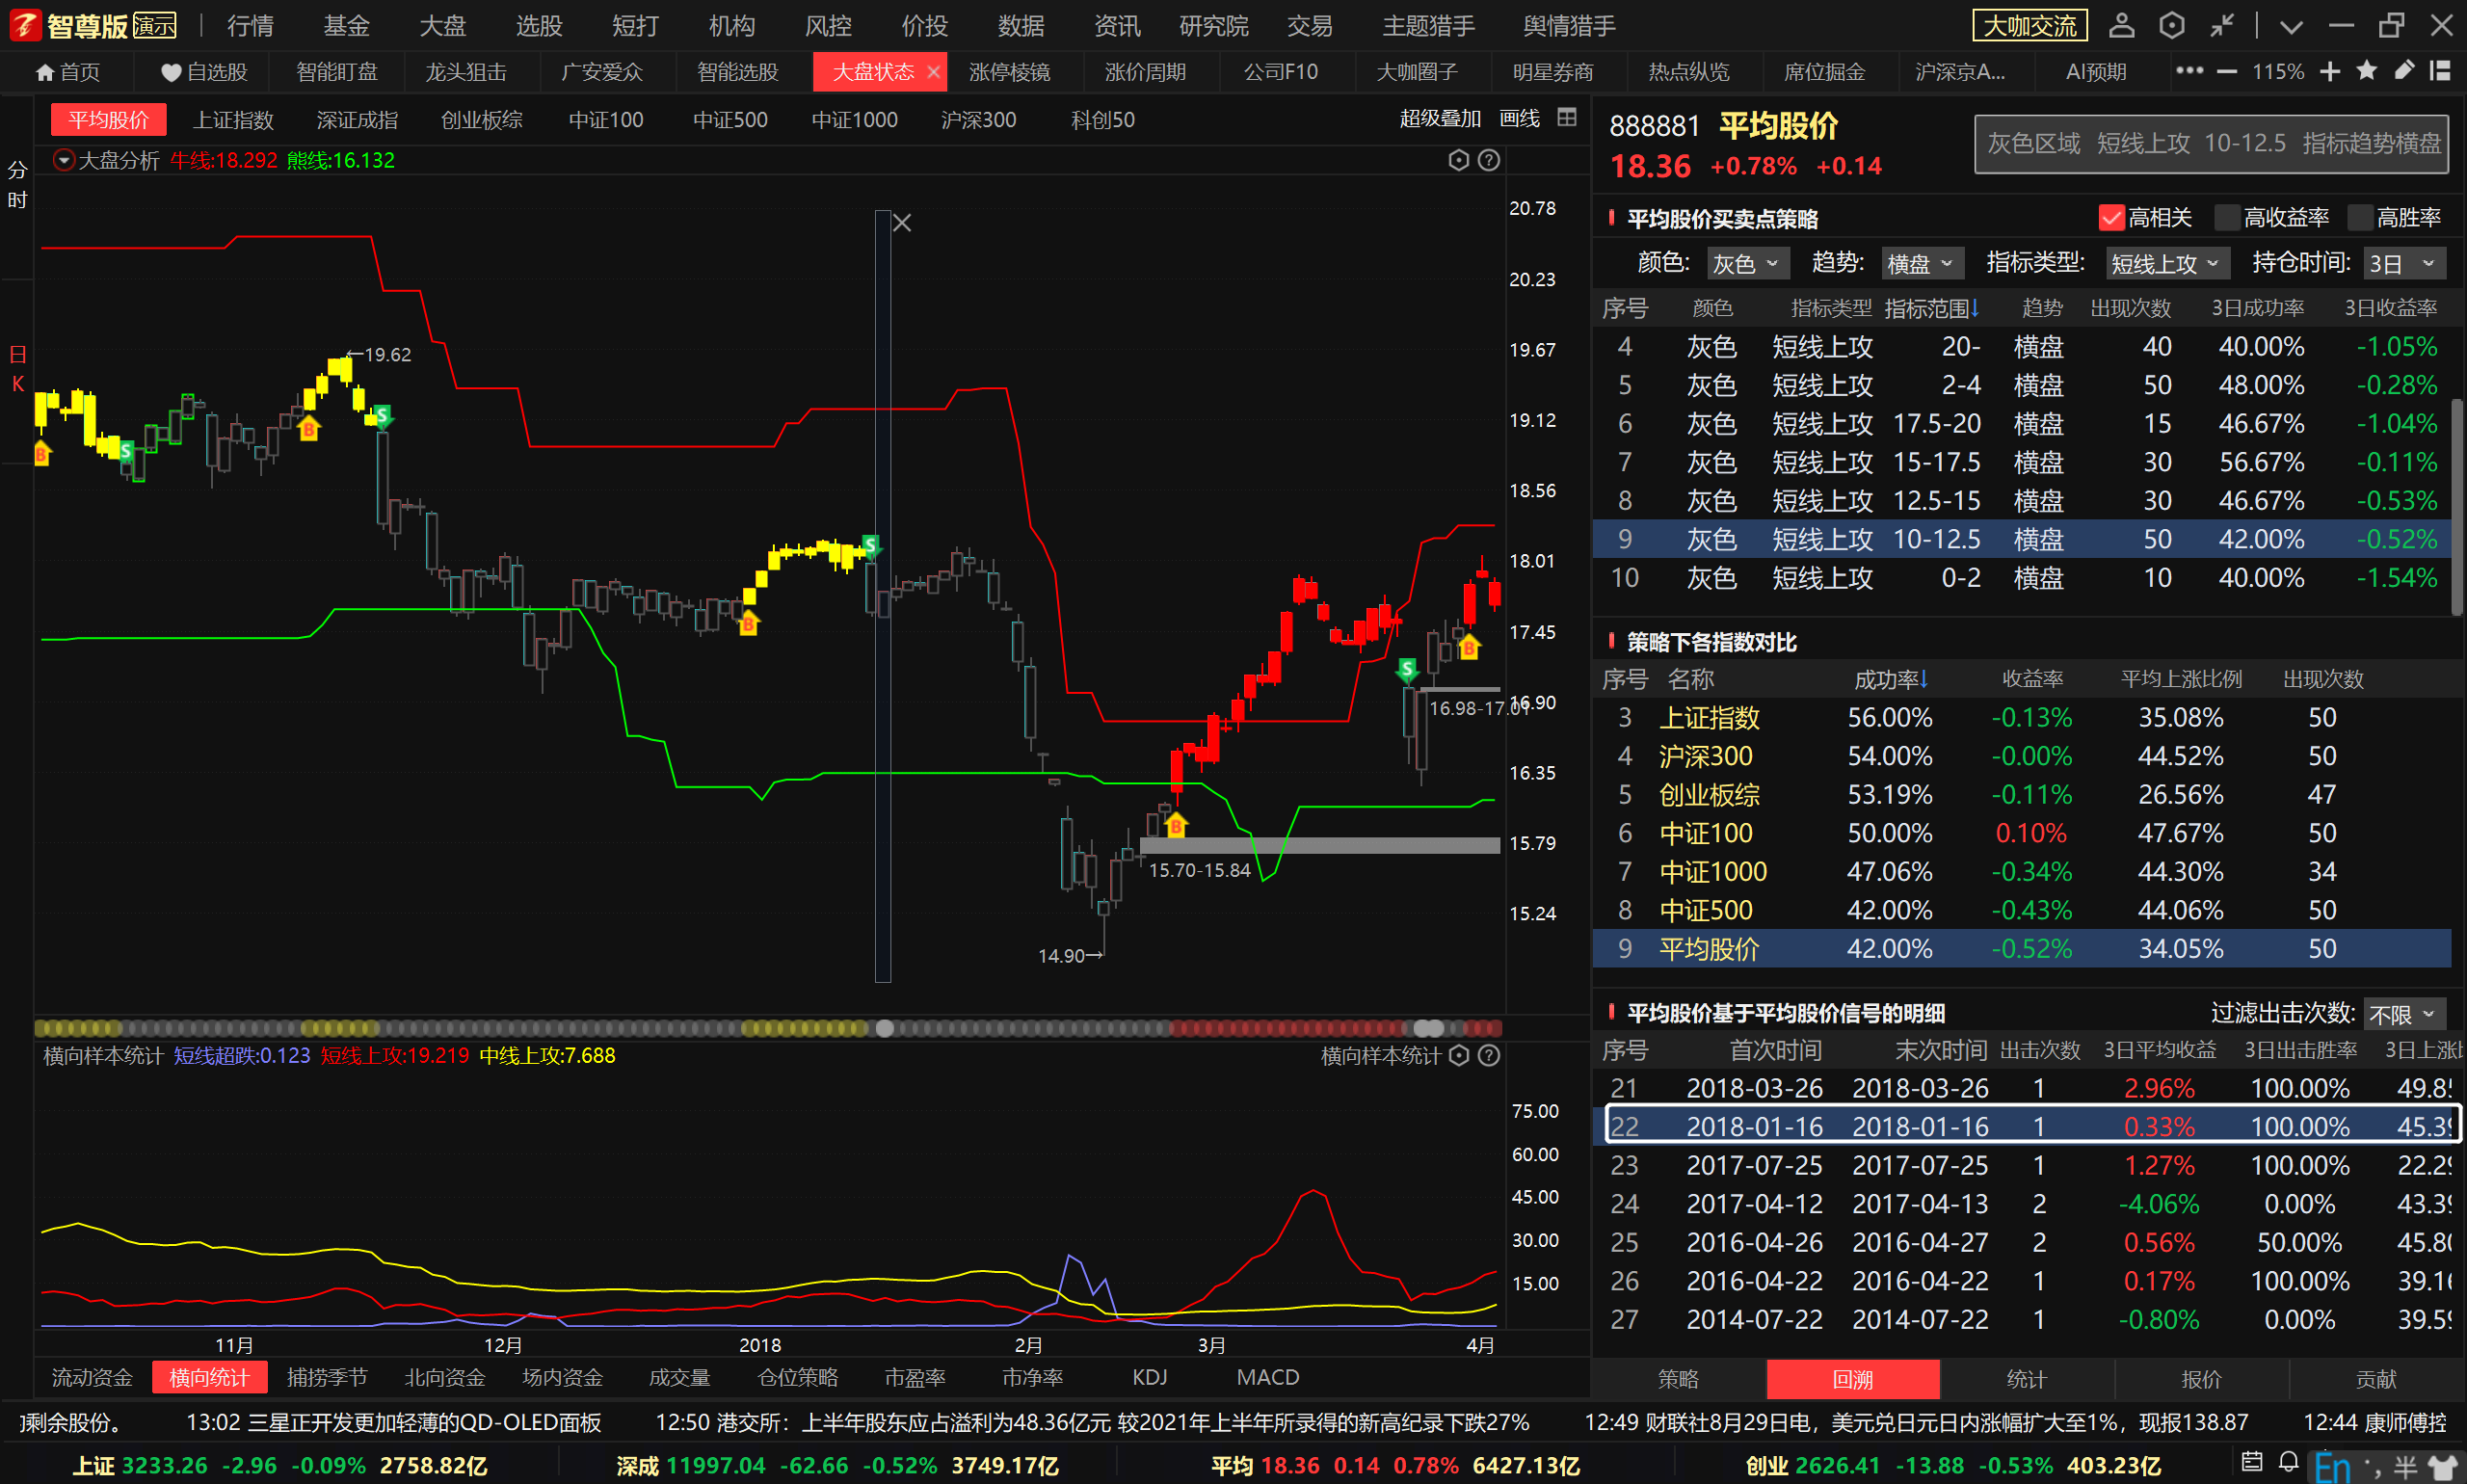The height and width of the screenshot is (1484, 2467).
Task: Close the 大盘状态 tab with its X
Action: [933, 72]
